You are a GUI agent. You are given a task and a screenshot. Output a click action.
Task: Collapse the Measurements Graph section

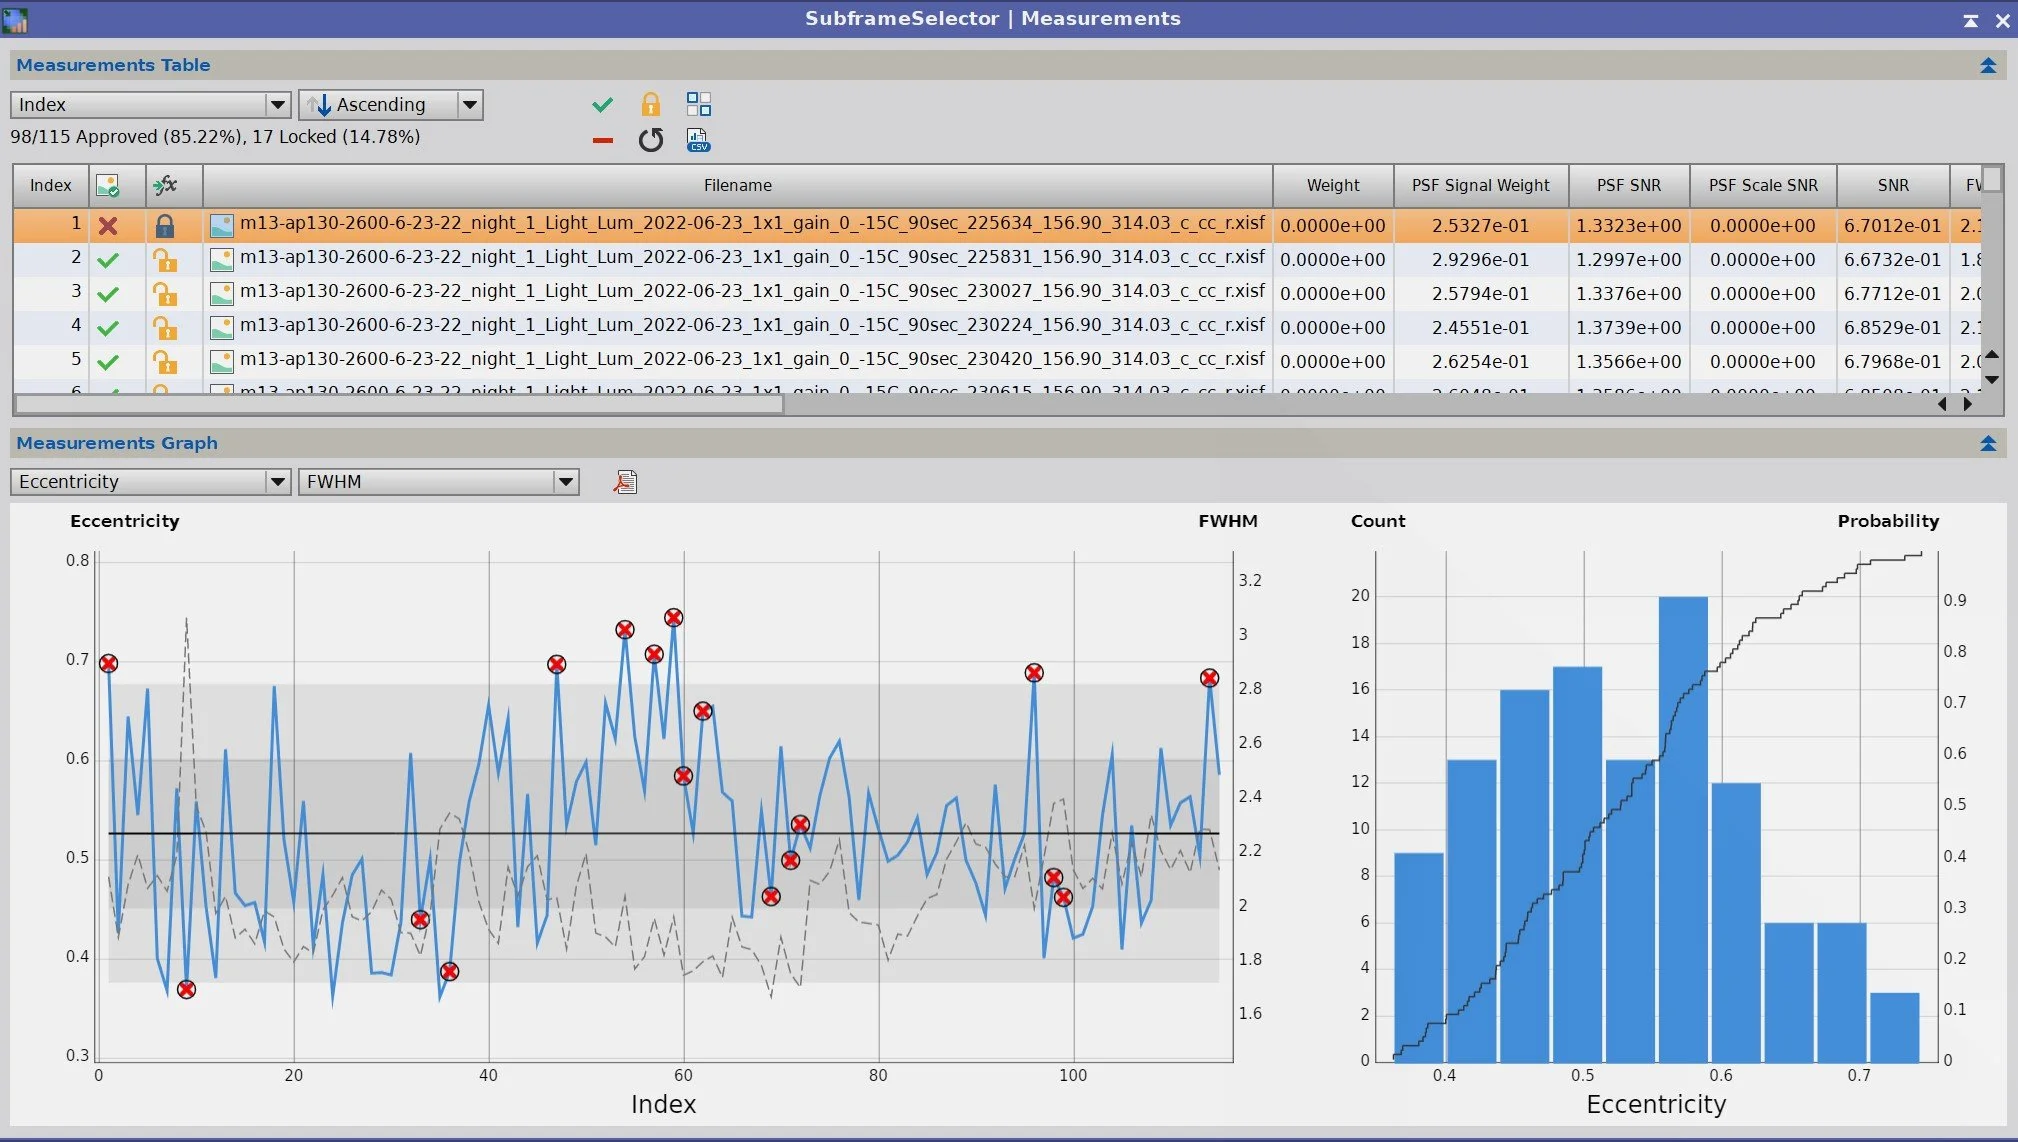1987,443
